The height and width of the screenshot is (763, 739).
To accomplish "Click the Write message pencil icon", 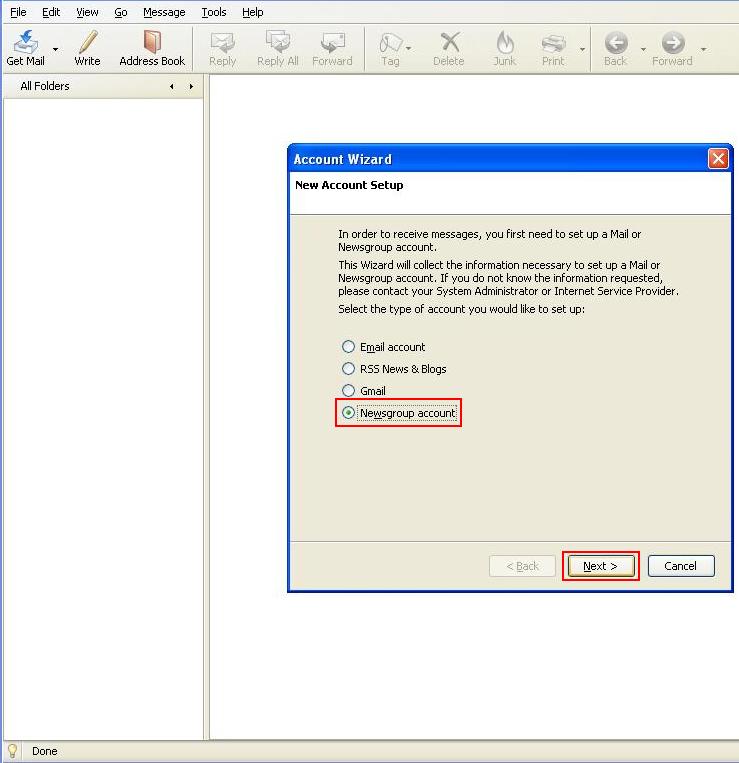I will [x=87, y=43].
